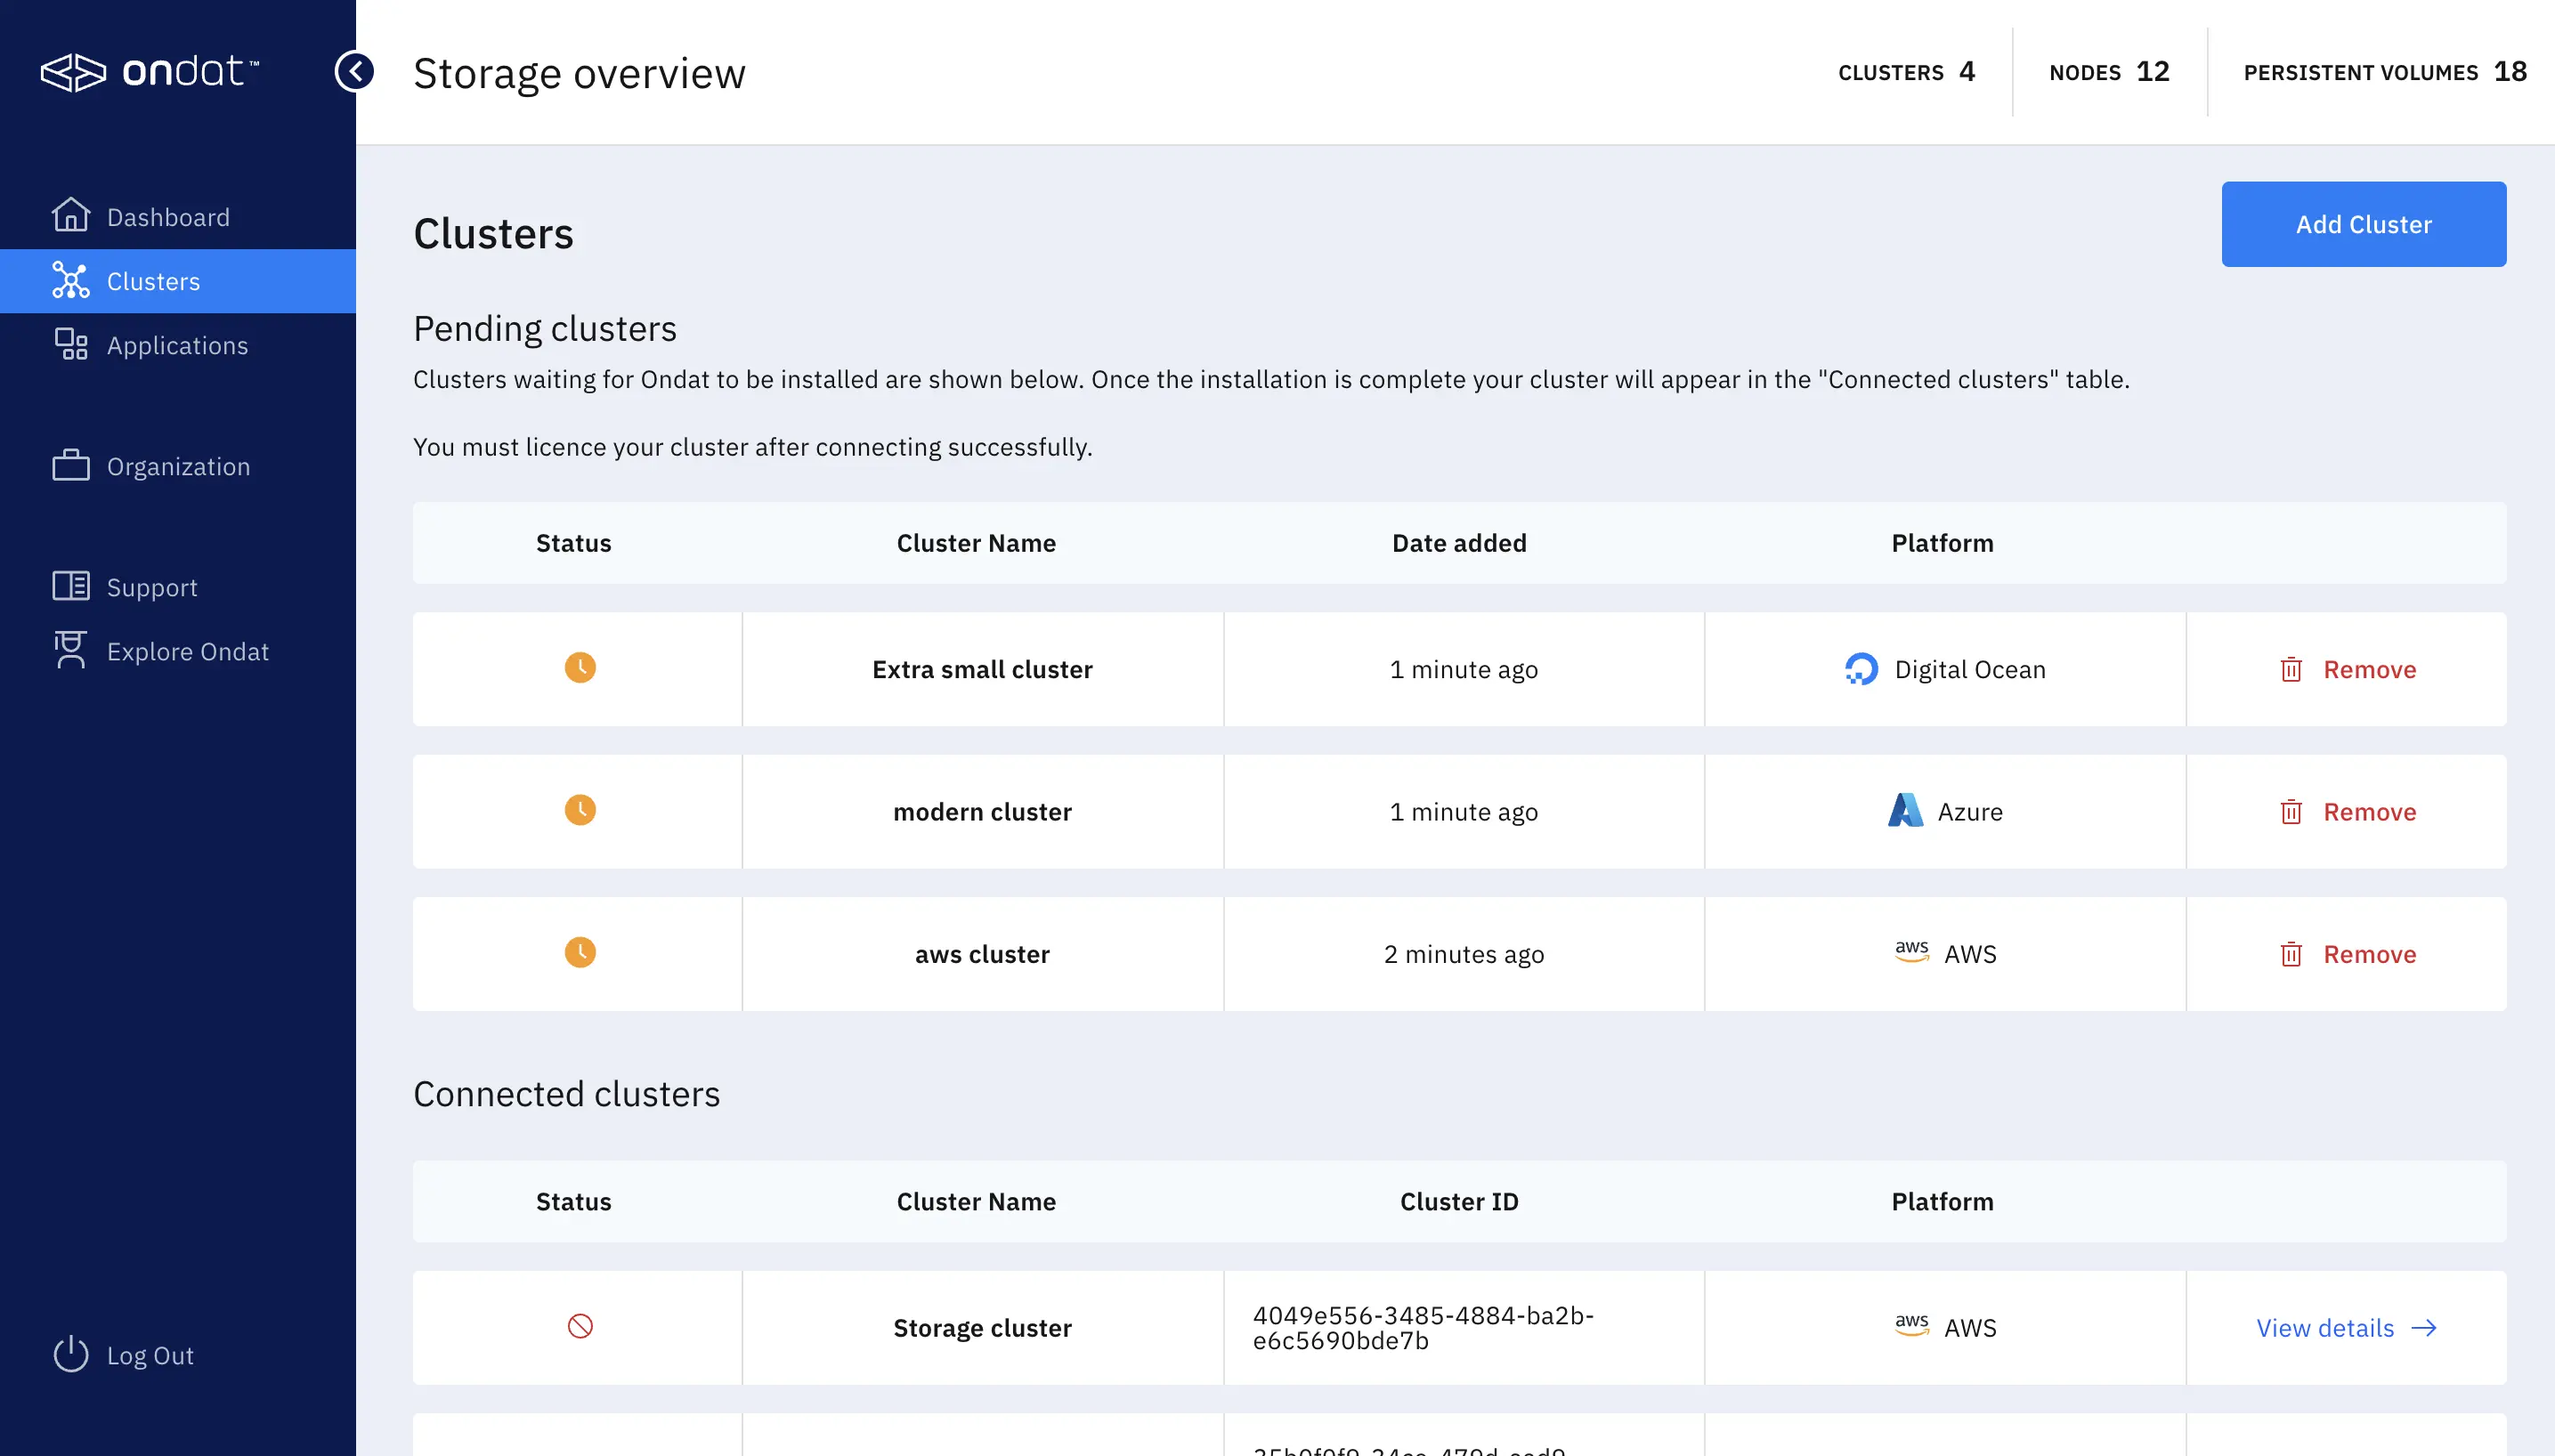Click the Explore Ondat icon
This screenshot has height=1456, width=2555.
point(70,650)
